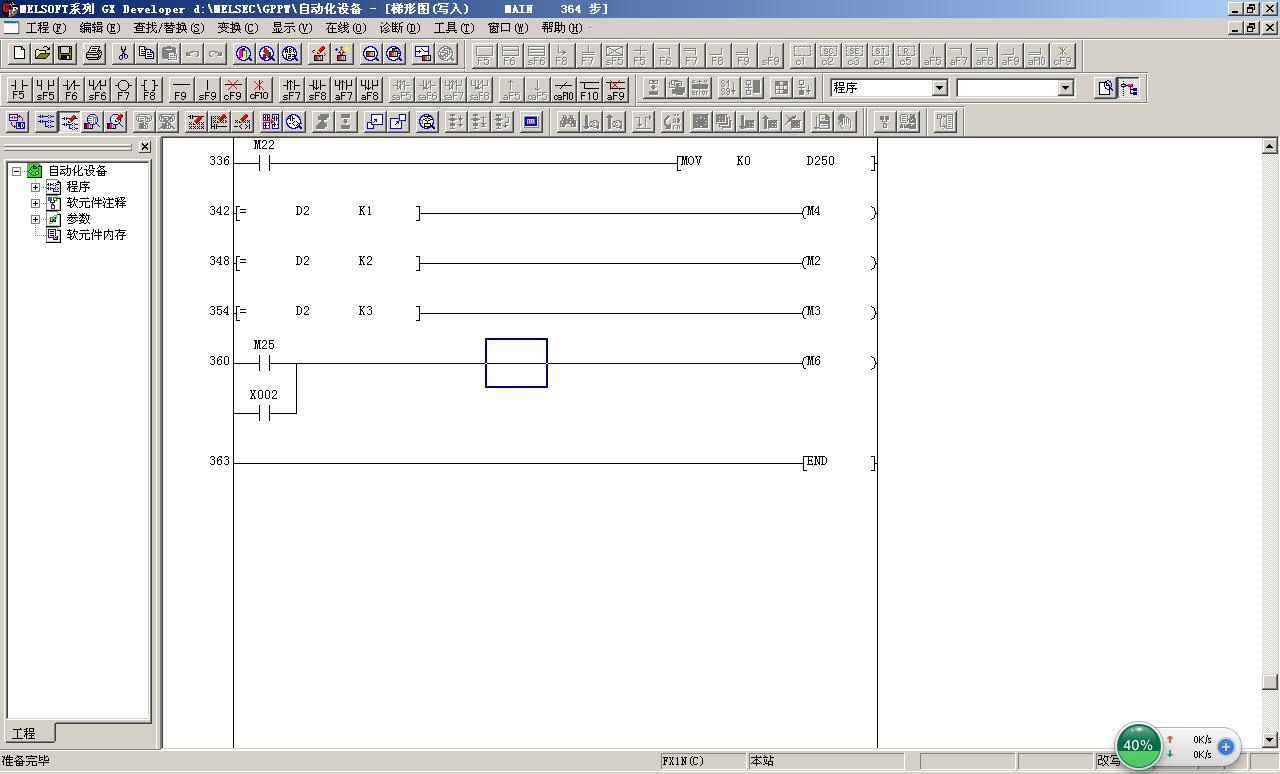Select draw line tool F10
1280x774 pixels.
(589, 89)
